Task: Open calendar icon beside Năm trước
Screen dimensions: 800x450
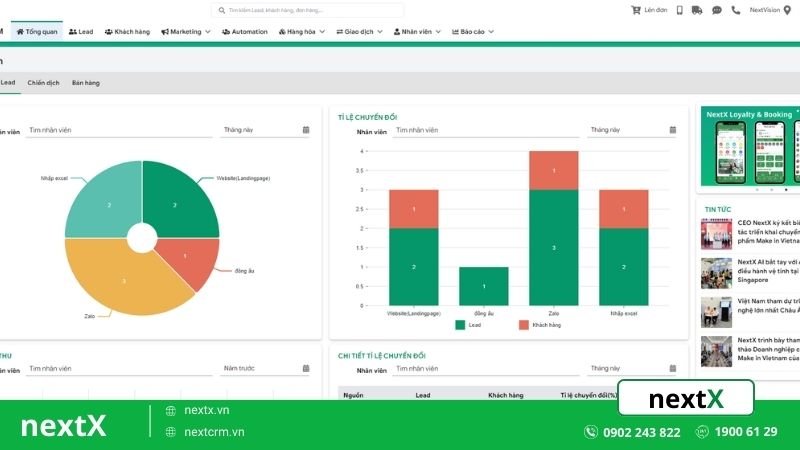Action: [x=306, y=368]
